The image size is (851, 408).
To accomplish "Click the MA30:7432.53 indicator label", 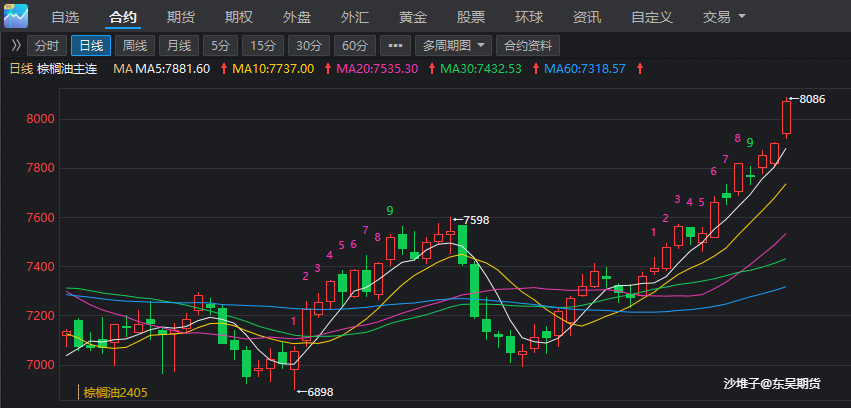I will pyautogui.click(x=481, y=69).
